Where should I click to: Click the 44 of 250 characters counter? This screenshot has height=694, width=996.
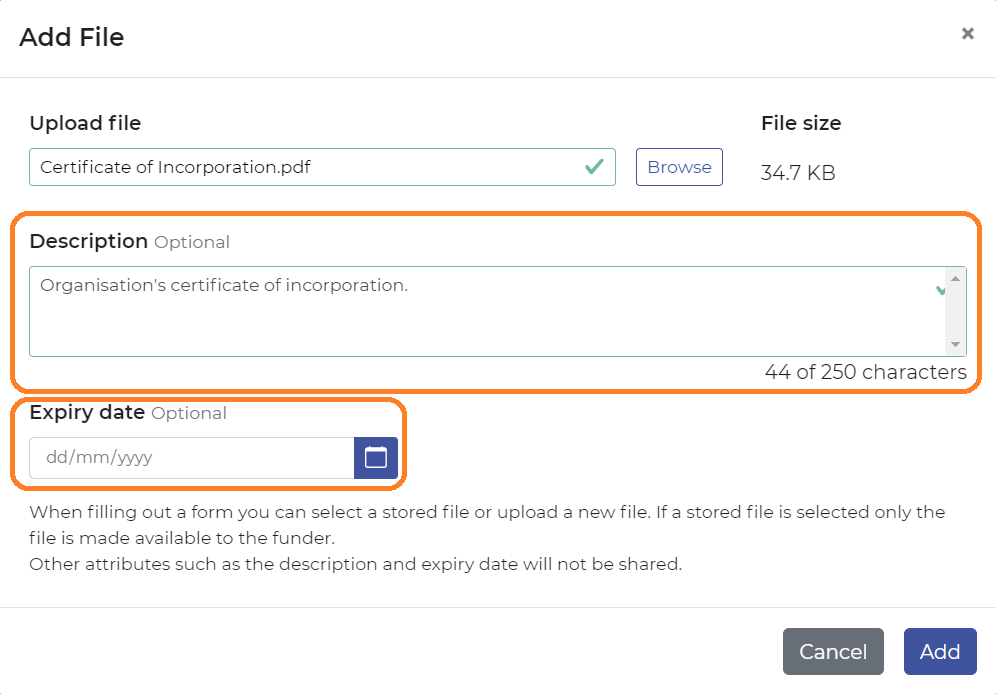(x=865, y=372)
